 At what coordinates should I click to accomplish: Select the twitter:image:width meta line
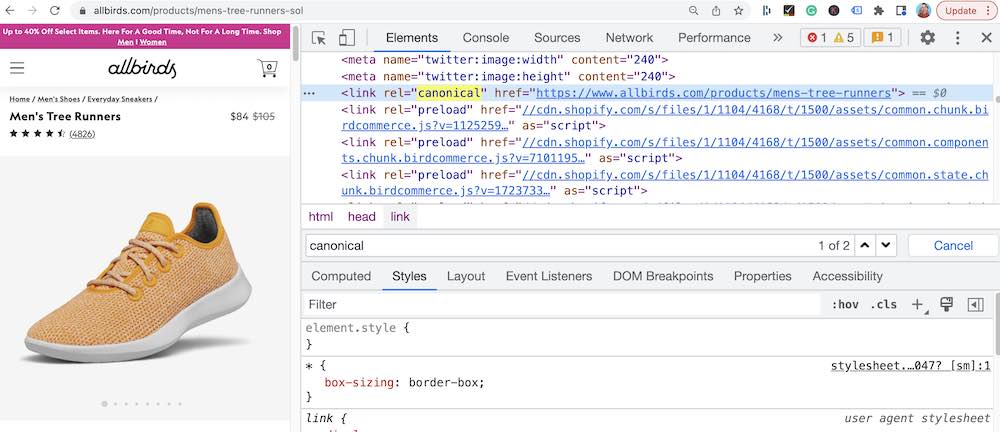tap(504, 60)
